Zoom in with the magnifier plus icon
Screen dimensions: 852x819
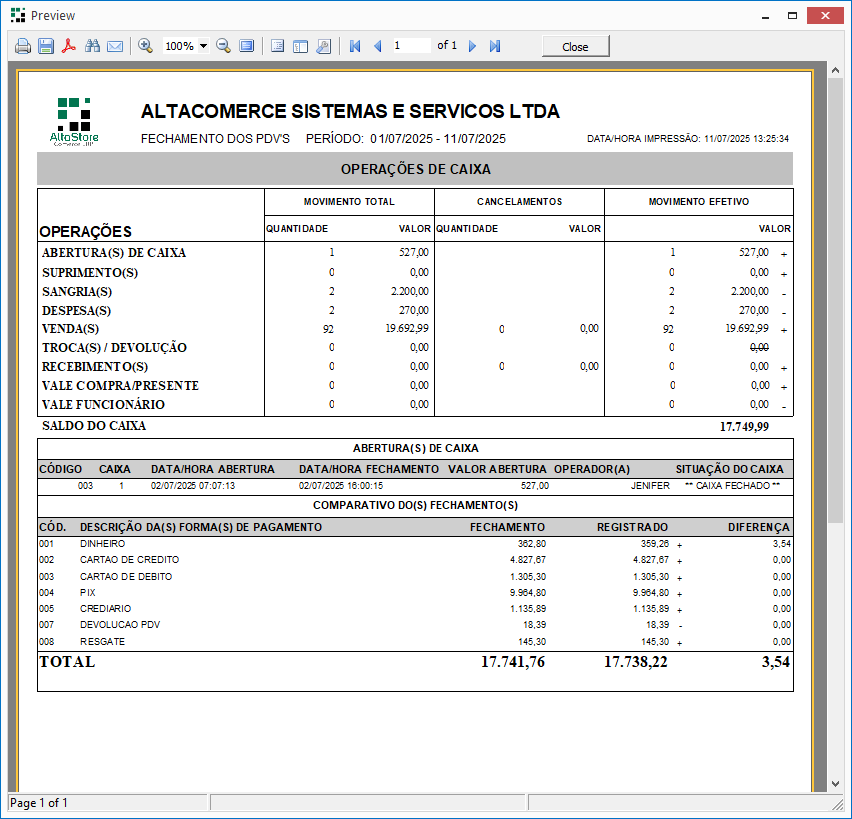pos(145,46)
